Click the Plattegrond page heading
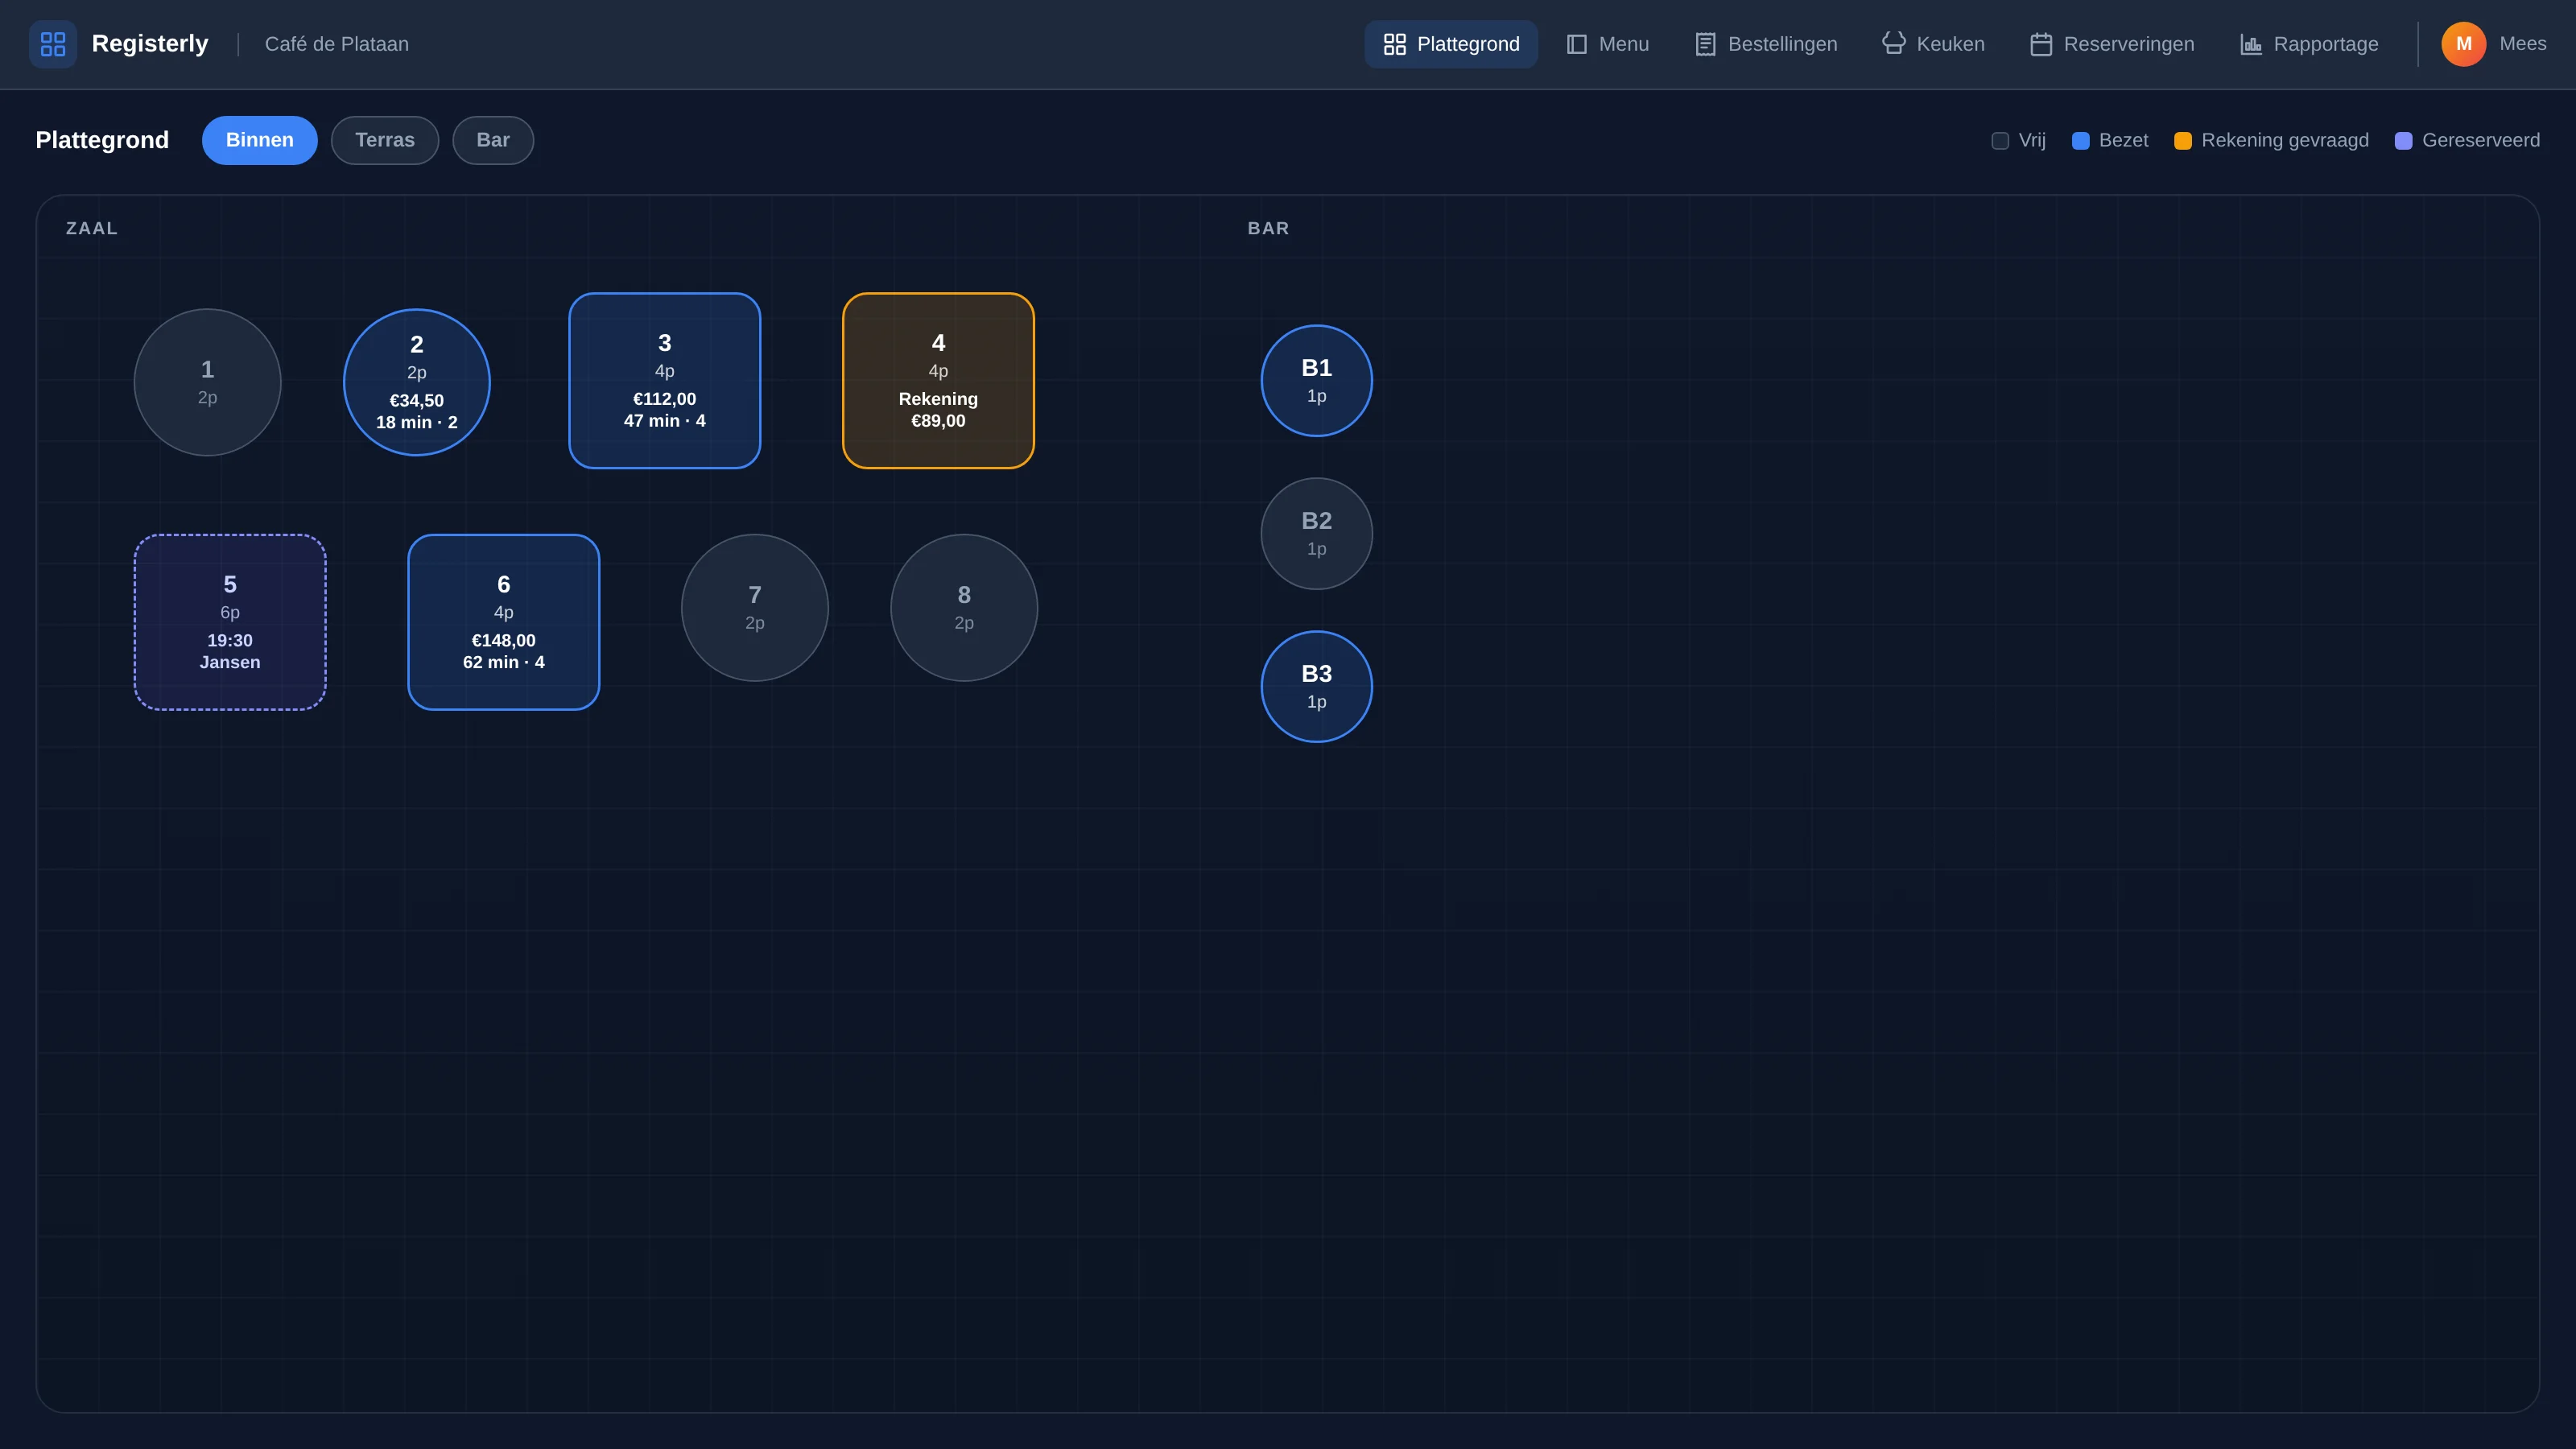The width and height of the screenshot is (2576, 1449). (x=102, y=140)
